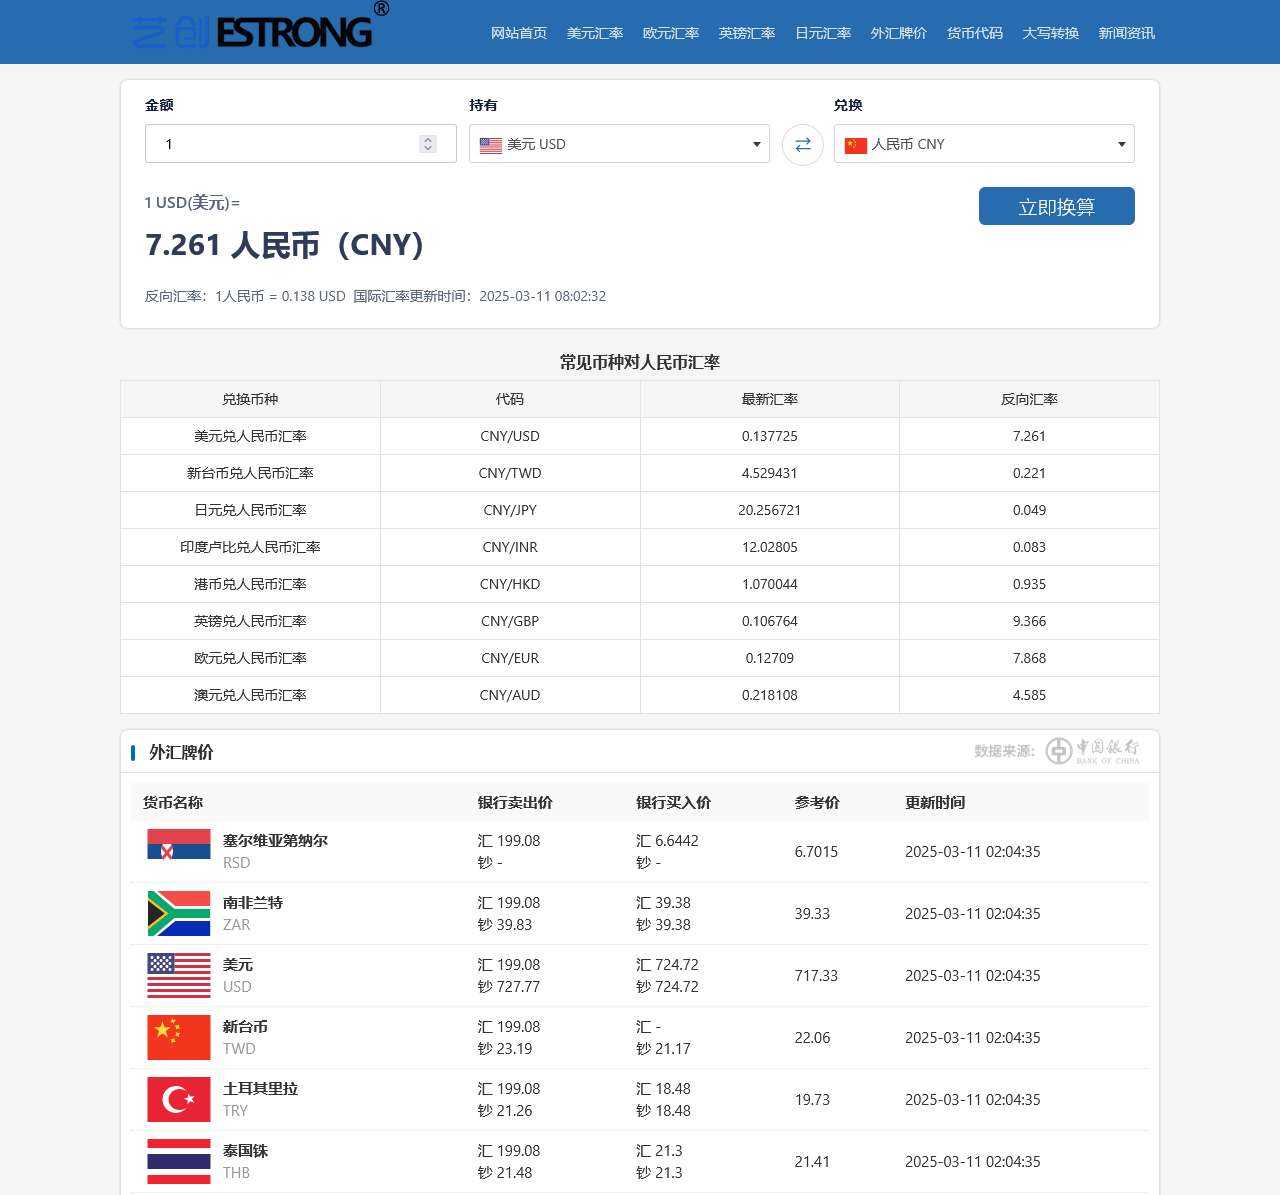Open the 英镑兑人民币汇率 link
Image resolution: width=1280 pixels, height=1195 pixels.
tap(250, 621)
